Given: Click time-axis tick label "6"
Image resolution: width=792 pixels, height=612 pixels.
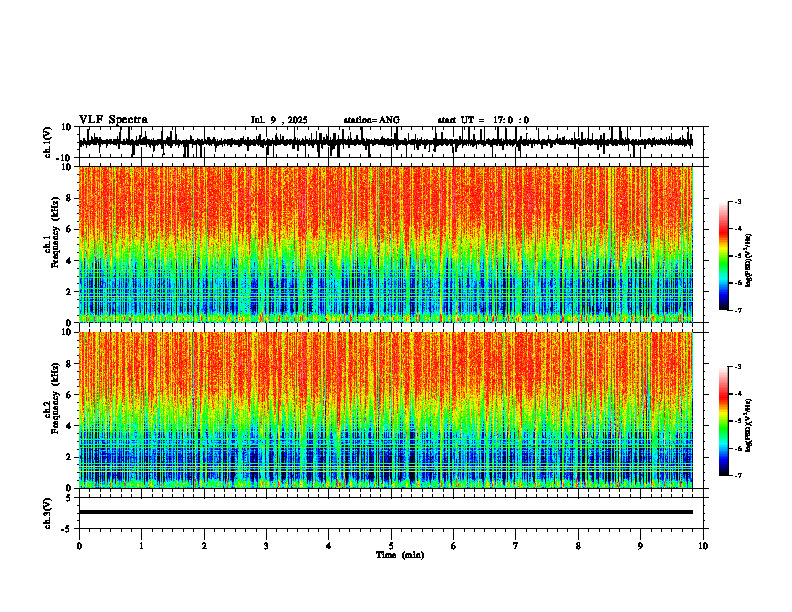Looking at the screenshot, I should pos(453,546).
